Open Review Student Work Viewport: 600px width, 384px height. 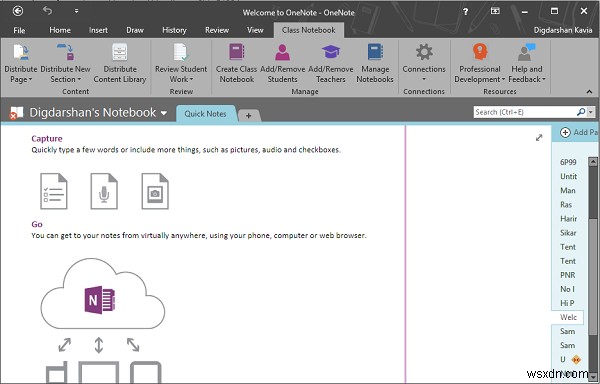pos(181,63)
